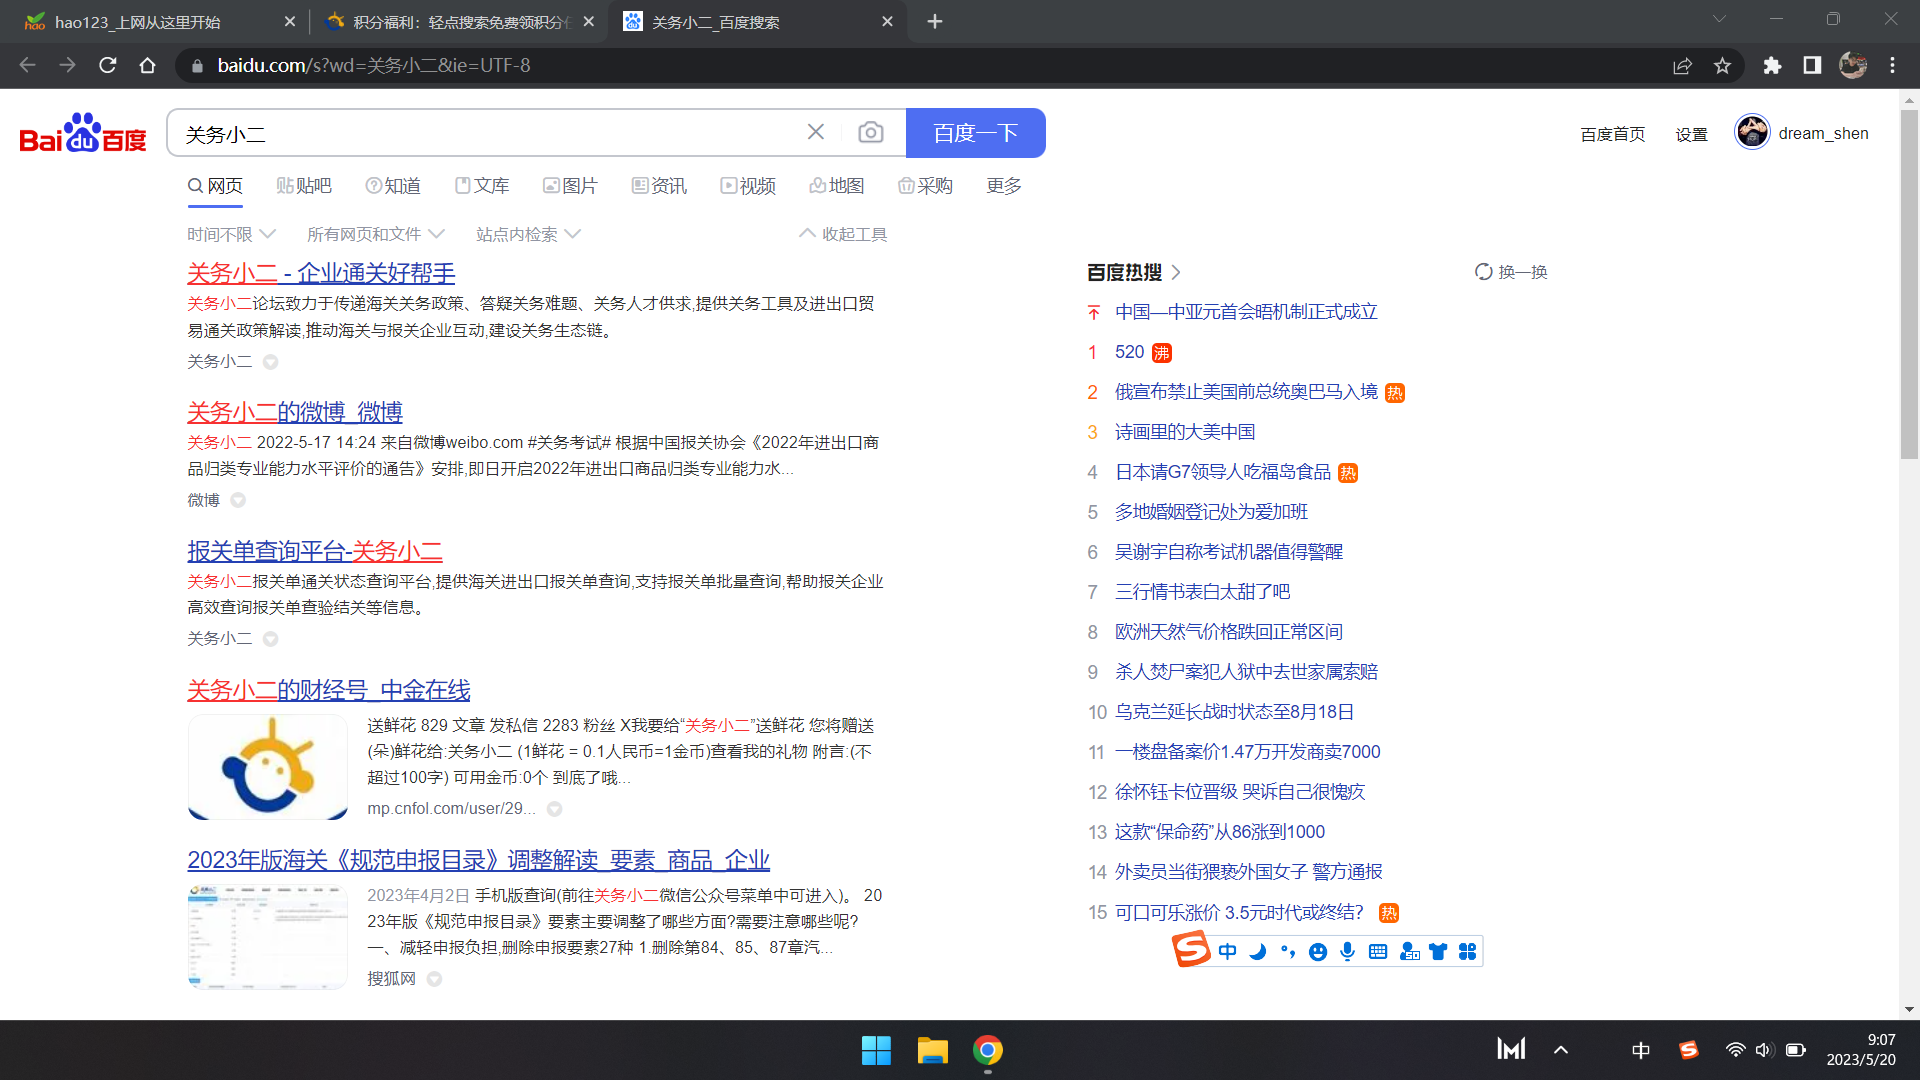Image resolution: width=1920 pixels, height=1080 pixels.
Task: Click the Sogou S logo on IME bar
Action: point(1191,948)
